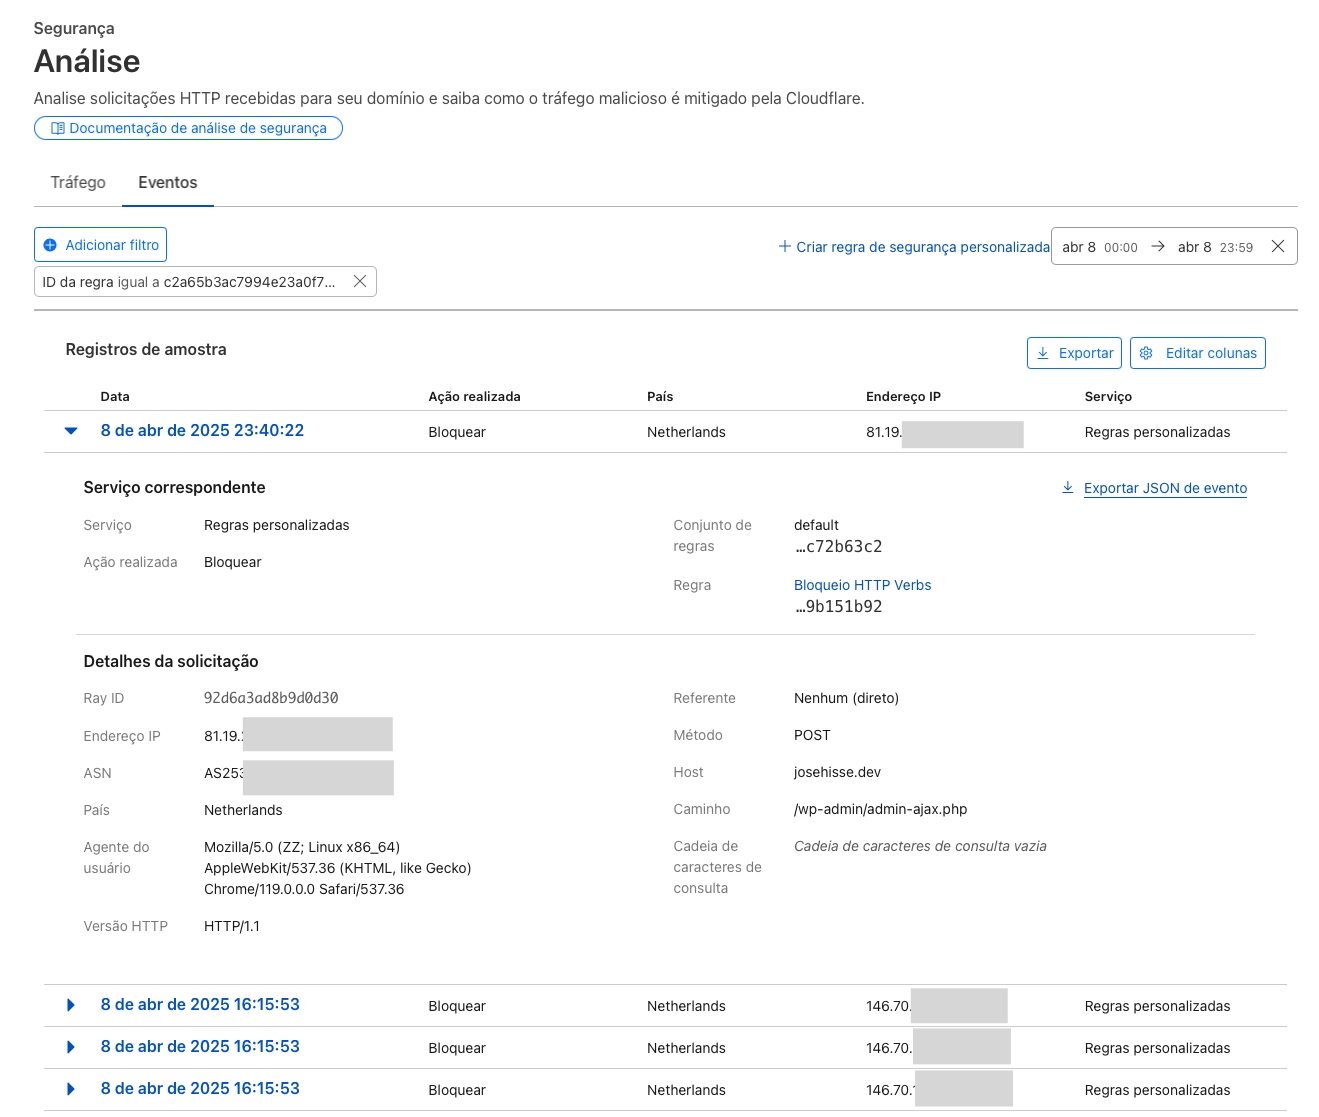Switch to the Tráfego tab
The width and height of the screenshot is (1319, 1117).
pos(78,183)
